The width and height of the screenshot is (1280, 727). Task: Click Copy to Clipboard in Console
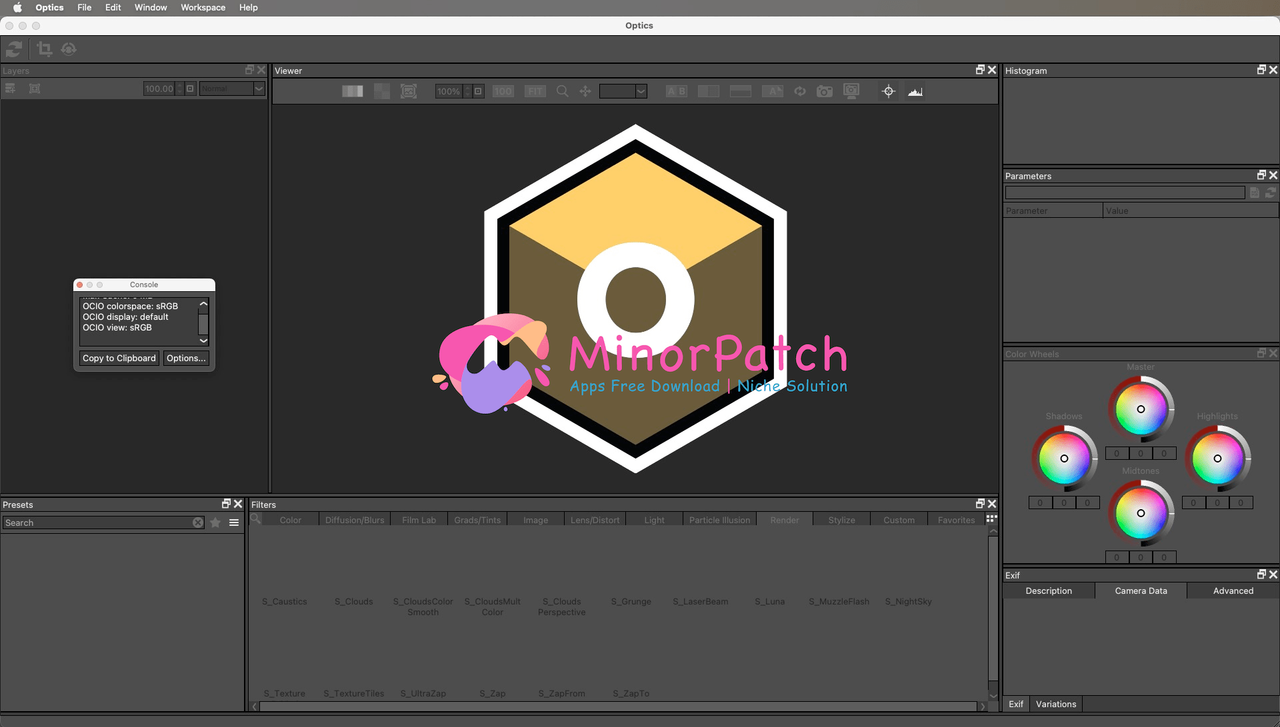point(119,358)
